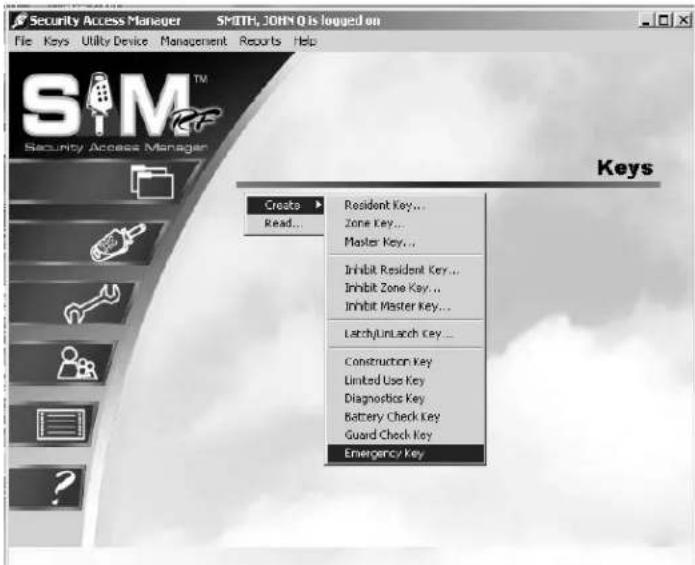Select Diagnostics Key menu entry
695x565 pixels.
click(x=406, y=398)
